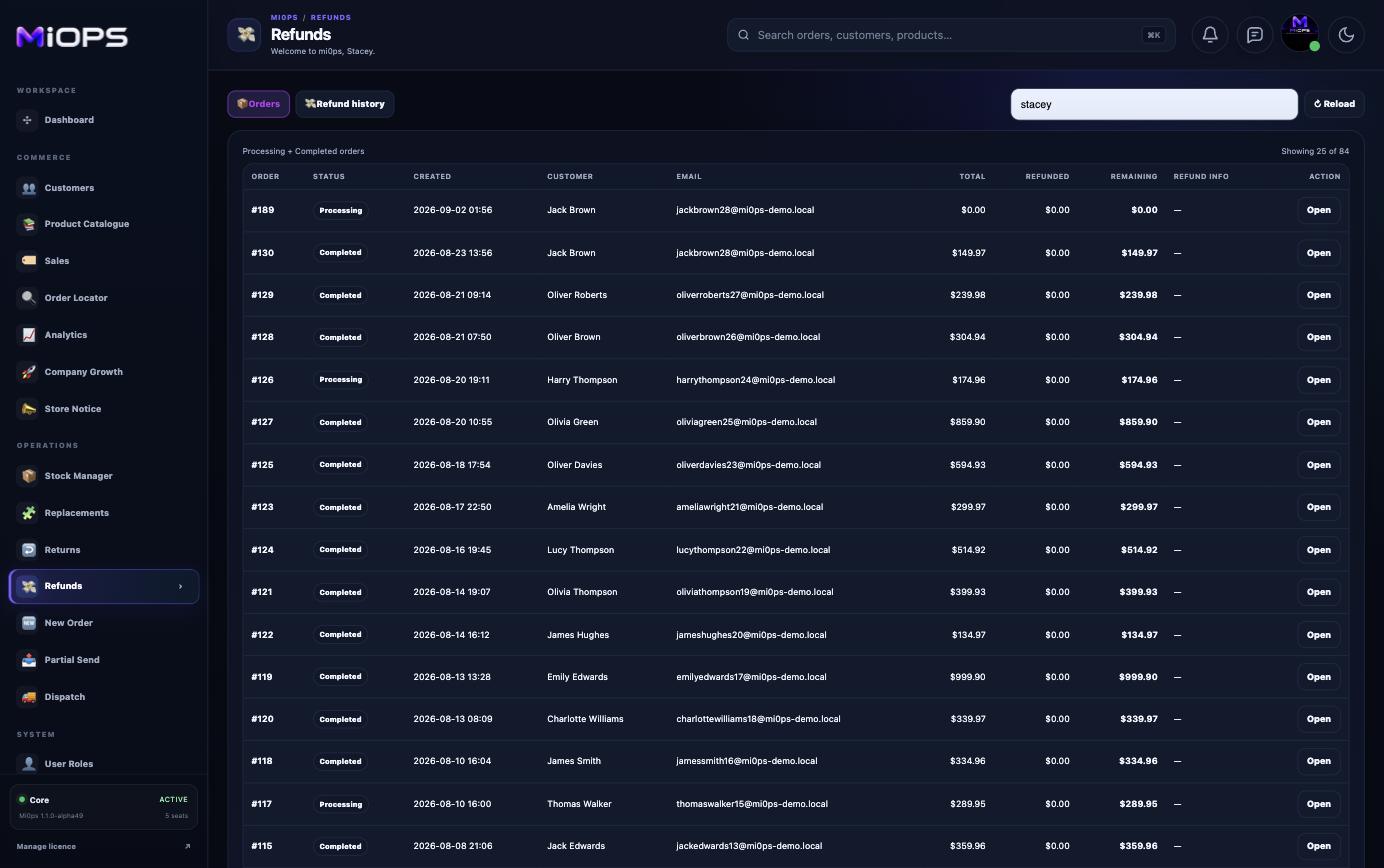This screenshot has width=1384, height=868.
Task: Click the Company Growth rocket icon
Action: coord(28,372)
